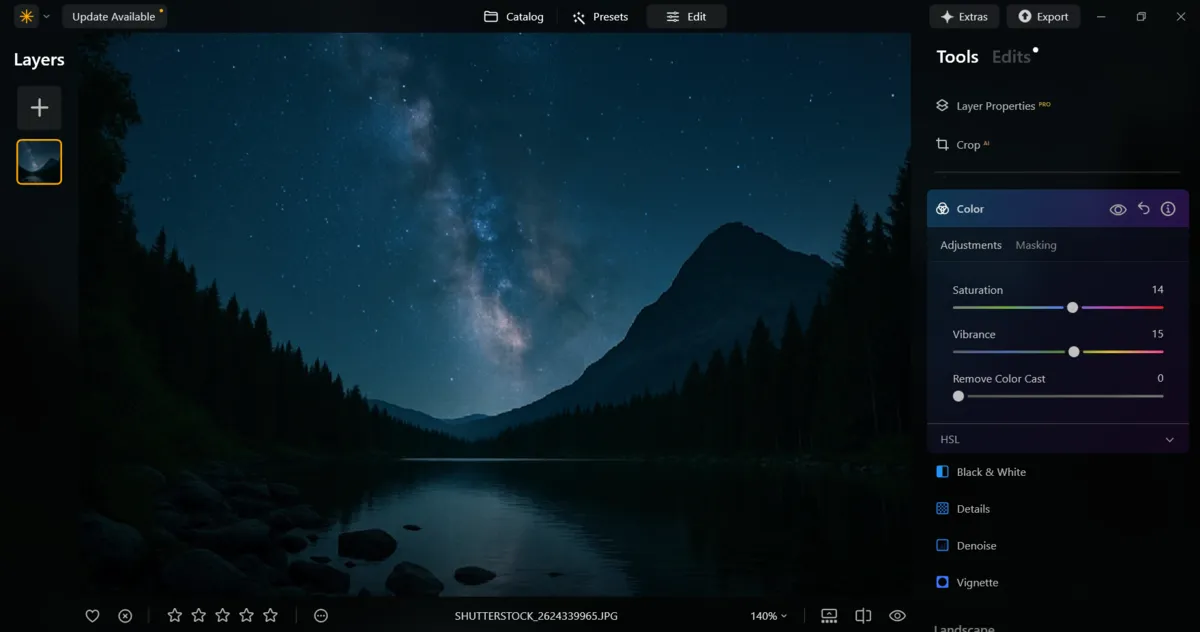Click the Export button
This screenshot has height=632, width=1200.
[1043, 16]
